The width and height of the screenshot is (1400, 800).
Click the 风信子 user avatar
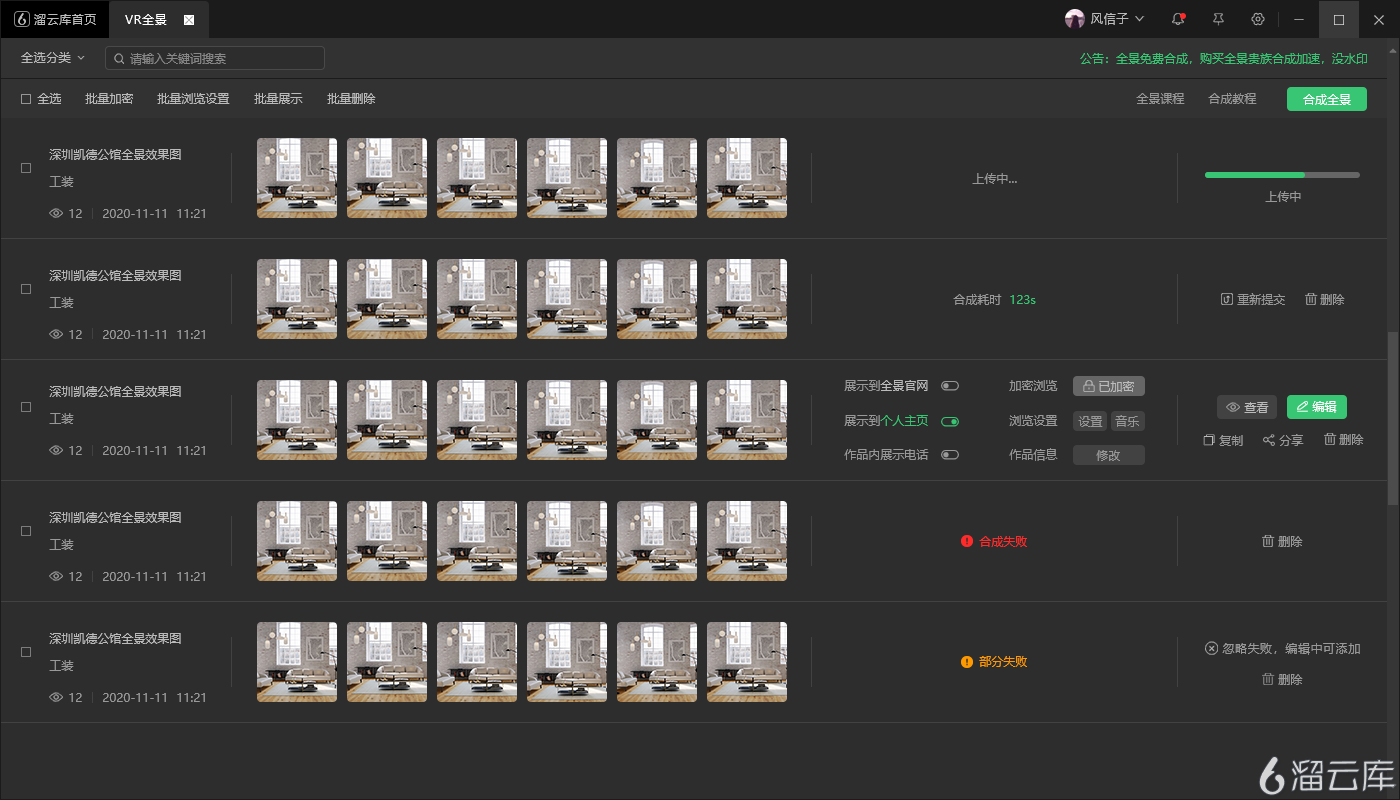pyautogui.click(x=1075, y=19)
